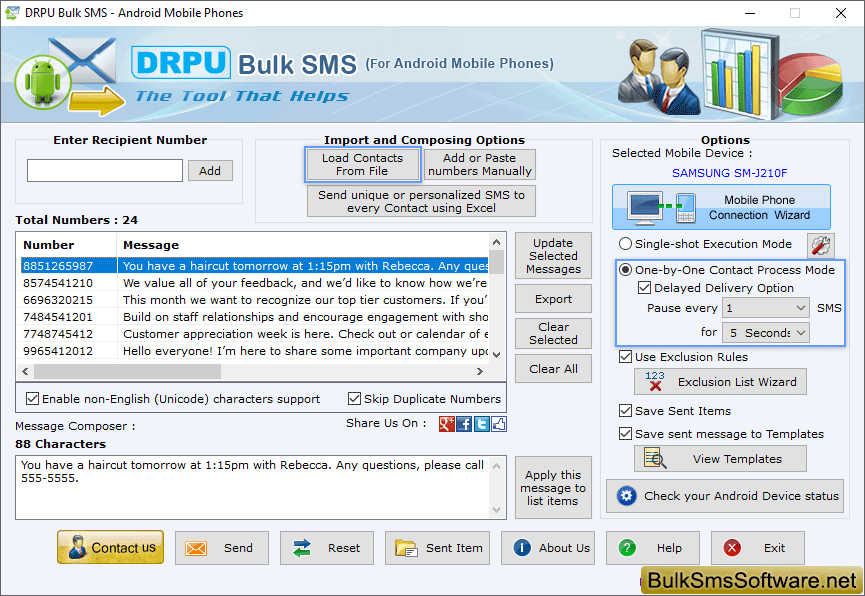
Task: Click the Mobile Phone Connection Wizard button
Action: (x=721, y=207)
